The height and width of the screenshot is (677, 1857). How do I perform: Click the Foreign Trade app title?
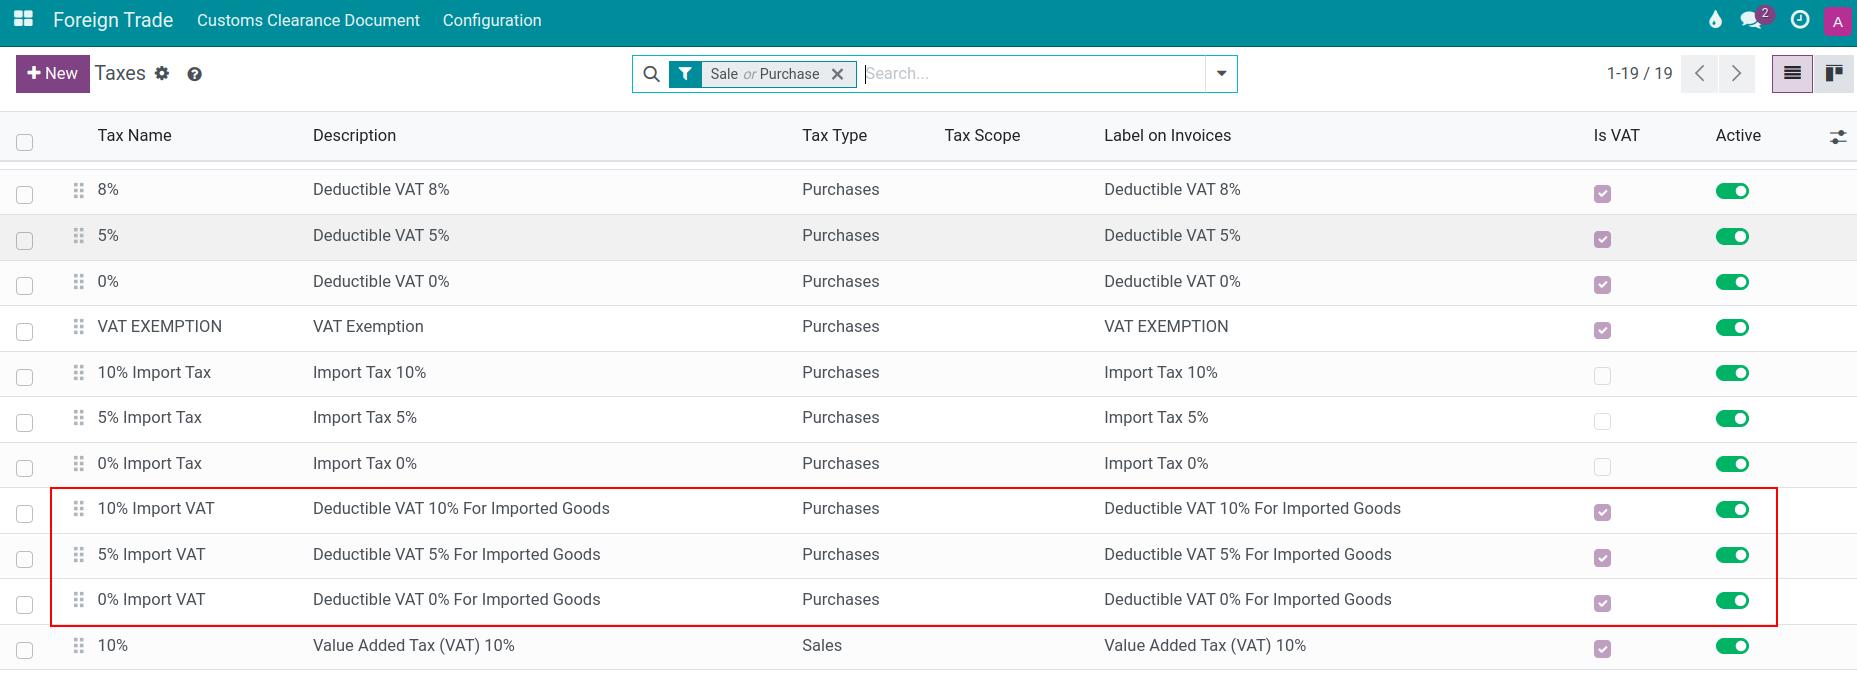point(113,20)
